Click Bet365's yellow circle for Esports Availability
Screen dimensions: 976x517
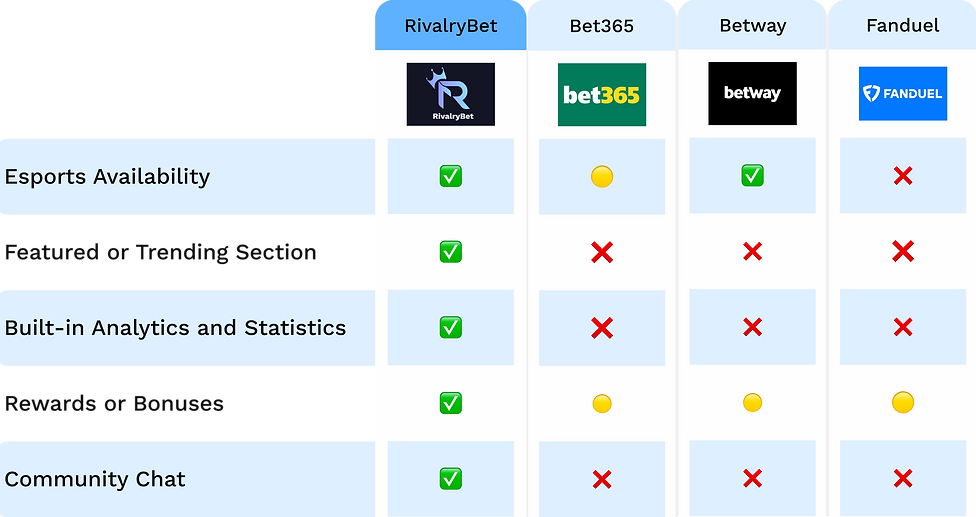(602, 177)
